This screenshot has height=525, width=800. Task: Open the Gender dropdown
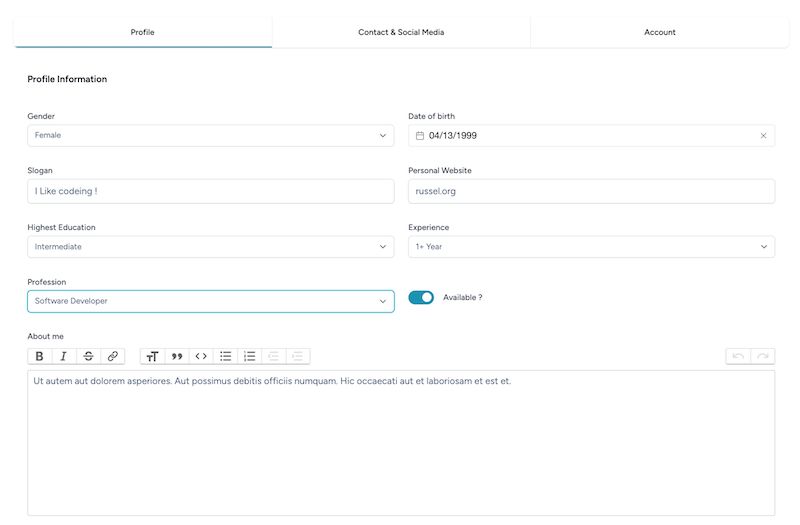pos(211,136)
